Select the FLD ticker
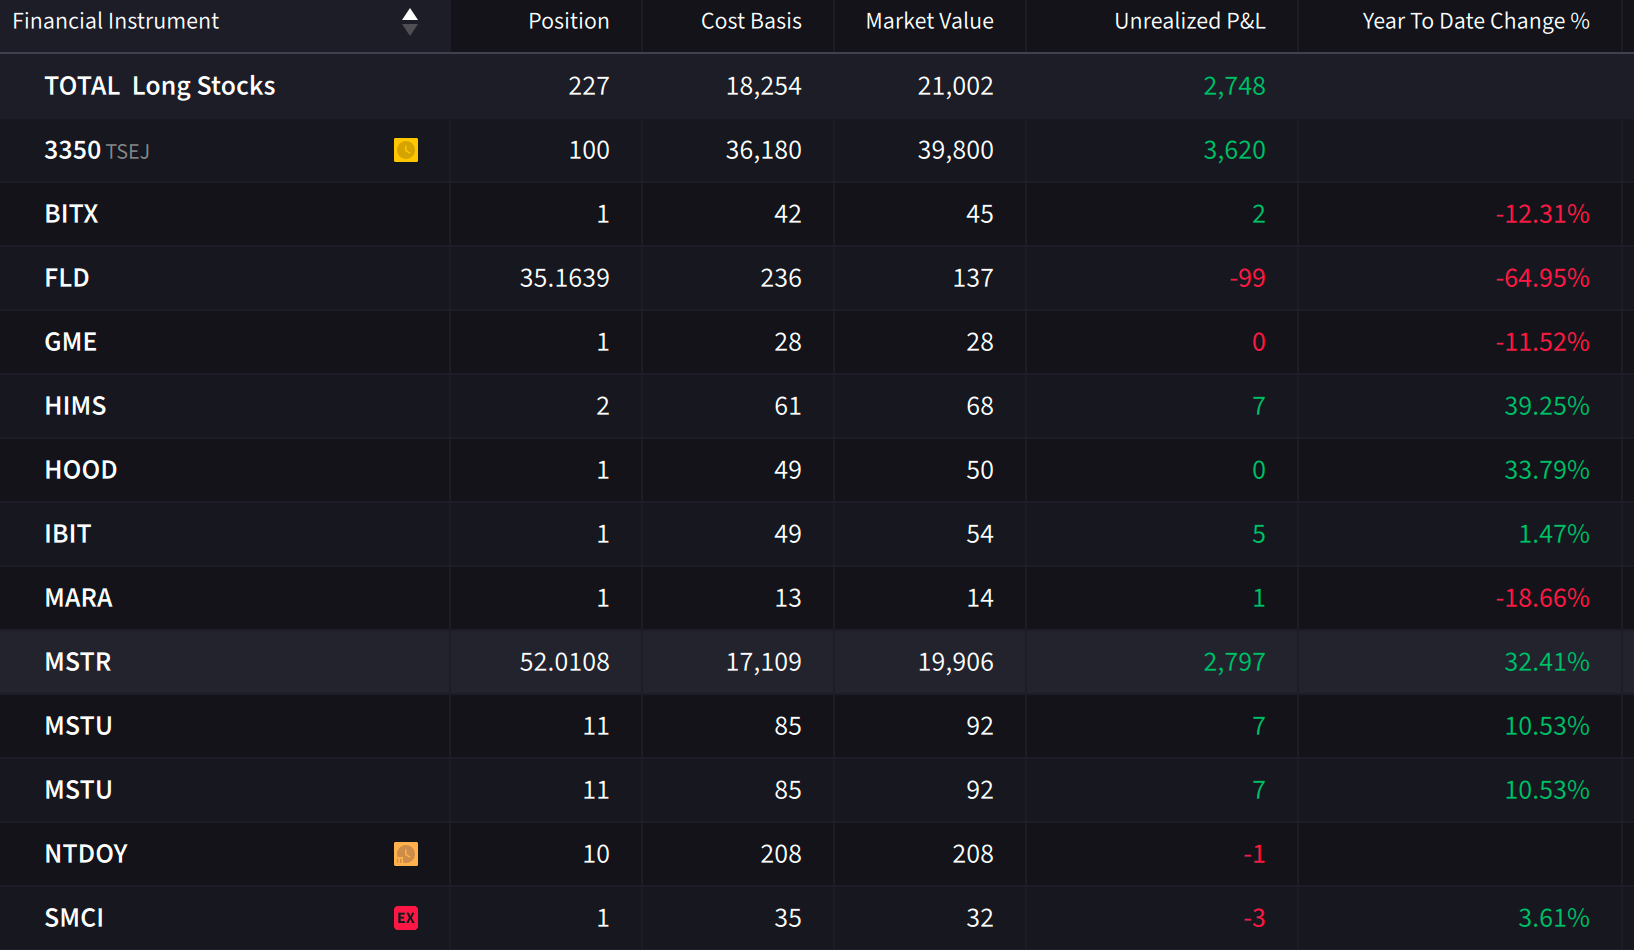1634x950 pixels. click(x=67, y=278)
